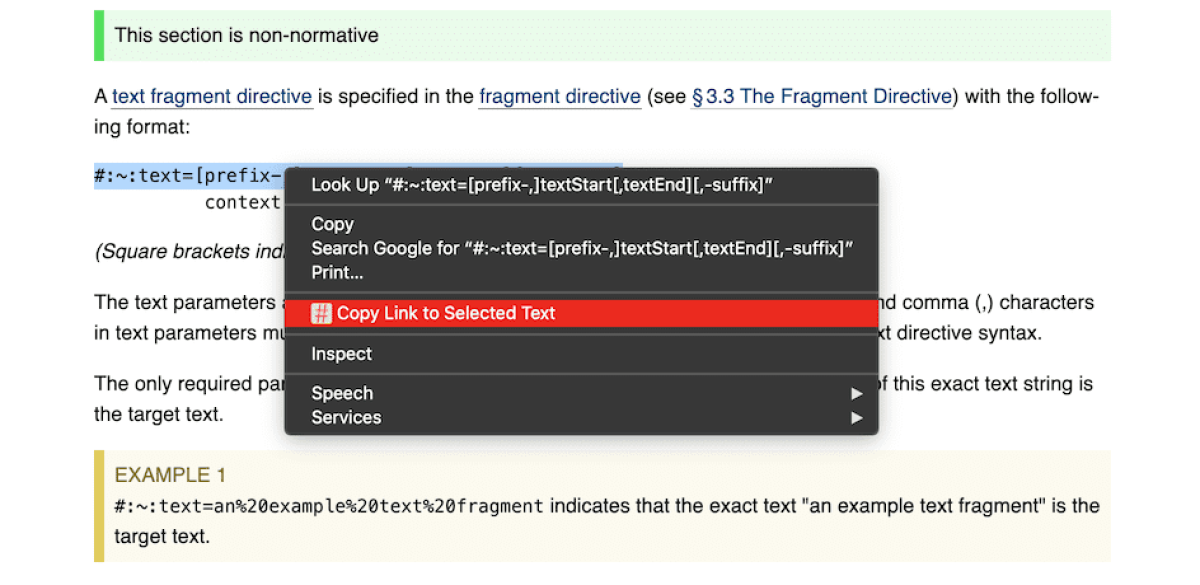Choose Print... in the context menu
The height and width of the screenshot is (585, 1200).
point(337,272)
